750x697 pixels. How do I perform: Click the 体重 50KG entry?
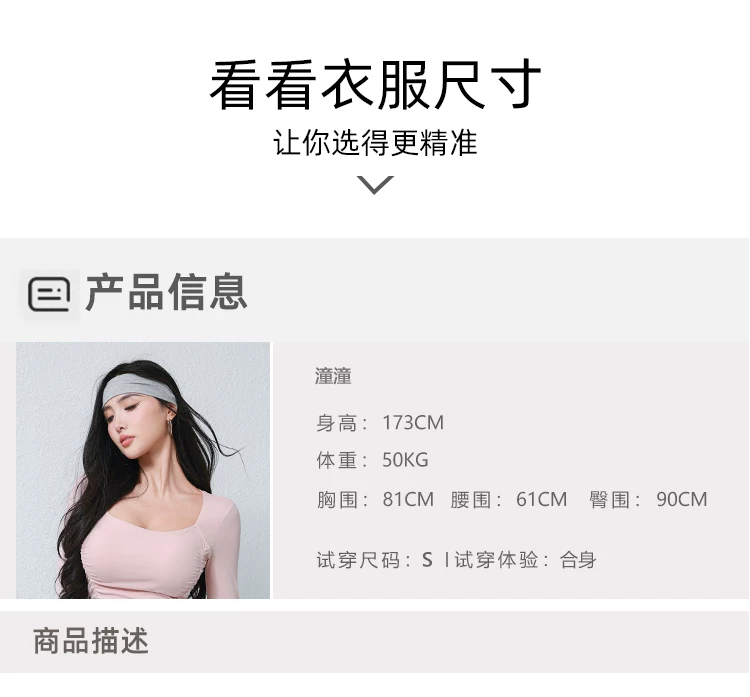tap(372, 460)
